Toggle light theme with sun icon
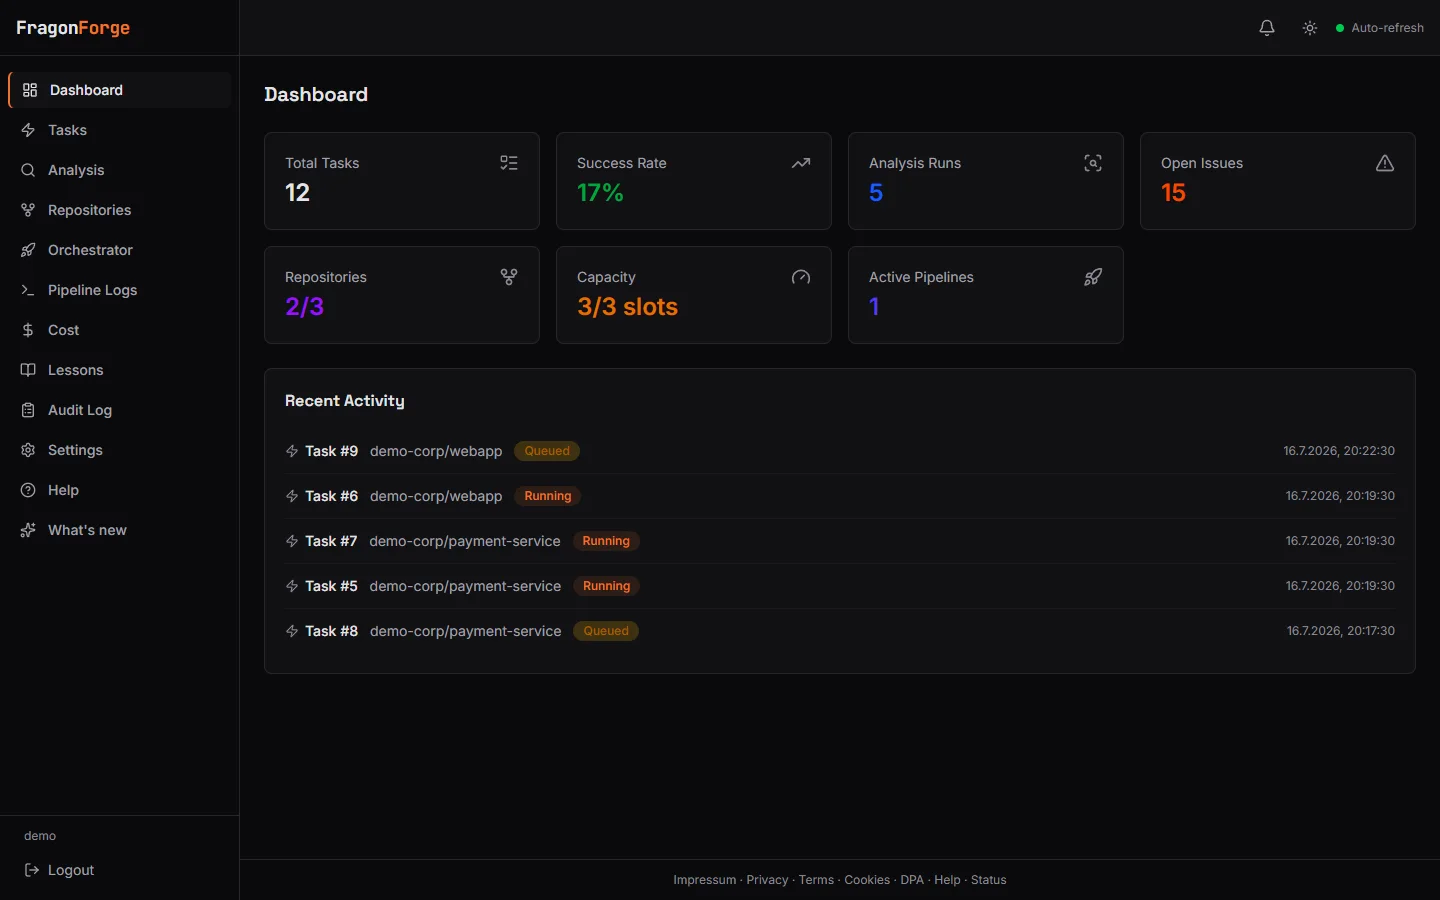Screen dimensions: 1440x900 [x=1310, y=28]
